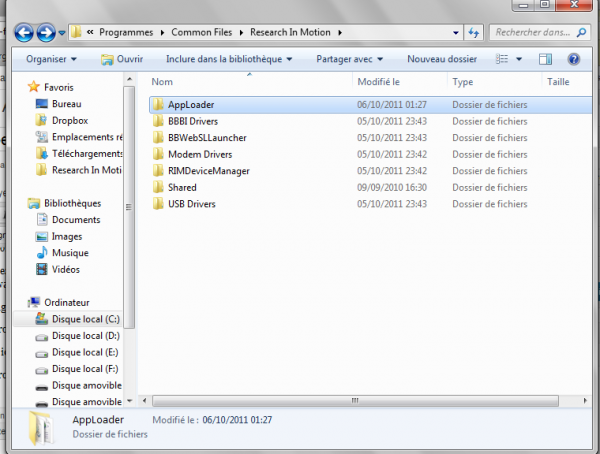Viewport: 600px width, 454px height.
Task: Open the Partager avec menu
Action: [349, 59]
